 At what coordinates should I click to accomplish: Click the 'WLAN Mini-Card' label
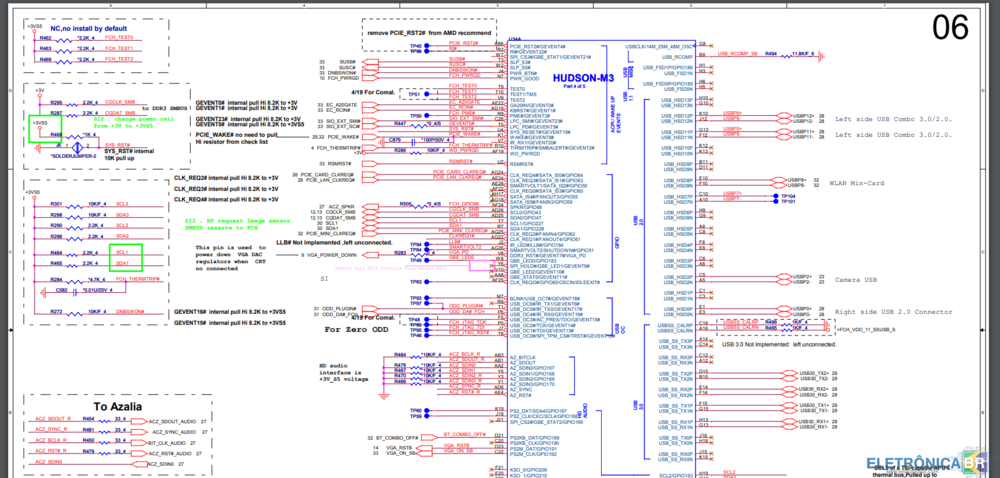tap(860, 183)
